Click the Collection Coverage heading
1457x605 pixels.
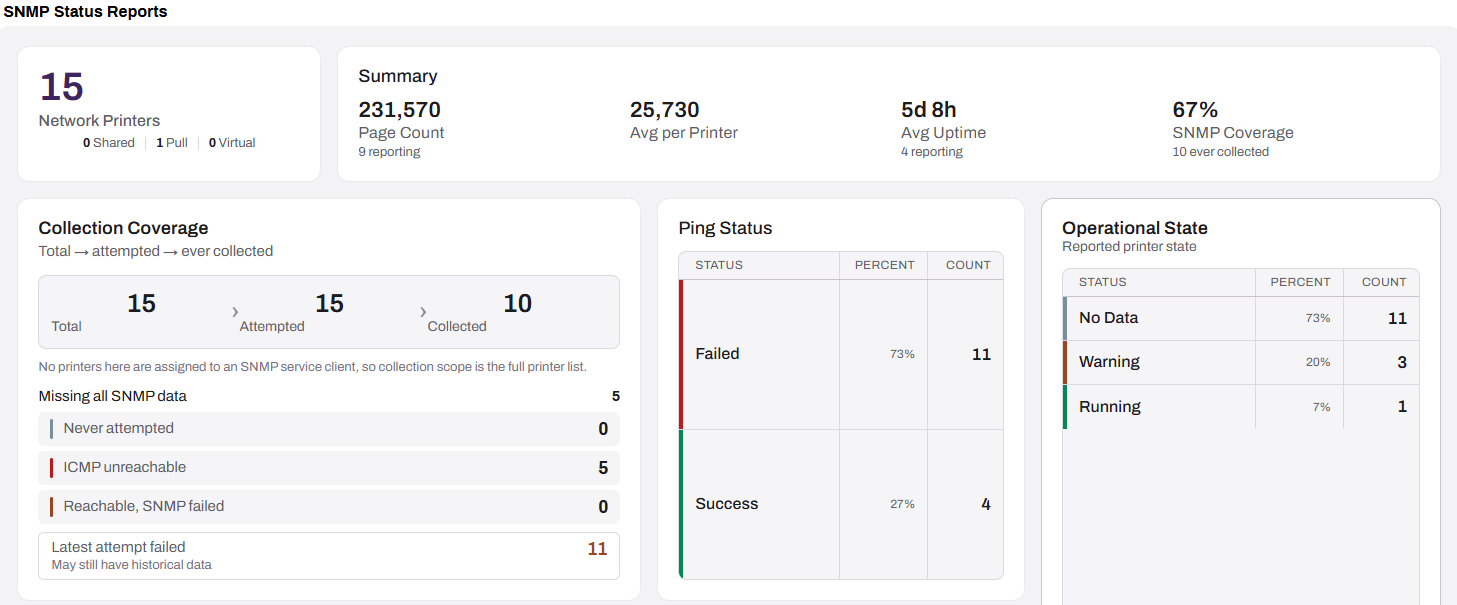(x=124, y=228)
